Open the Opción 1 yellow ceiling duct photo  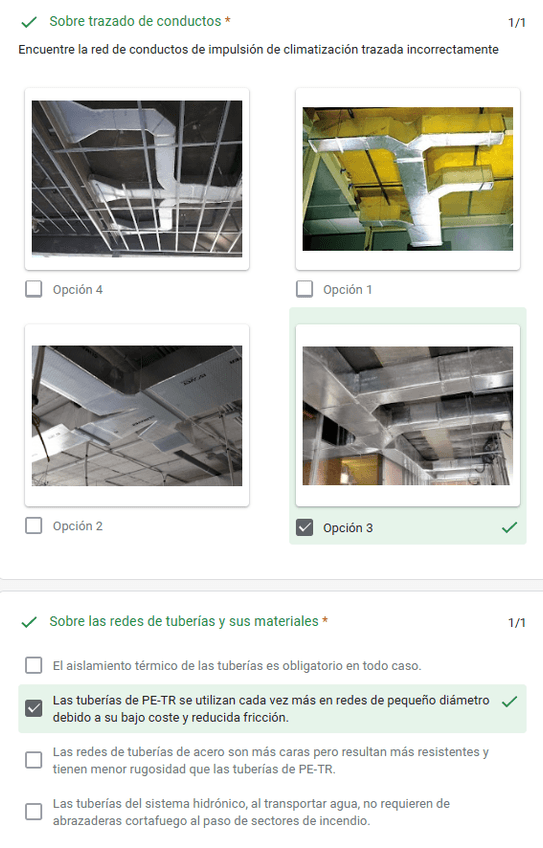(x=408, y=178)
